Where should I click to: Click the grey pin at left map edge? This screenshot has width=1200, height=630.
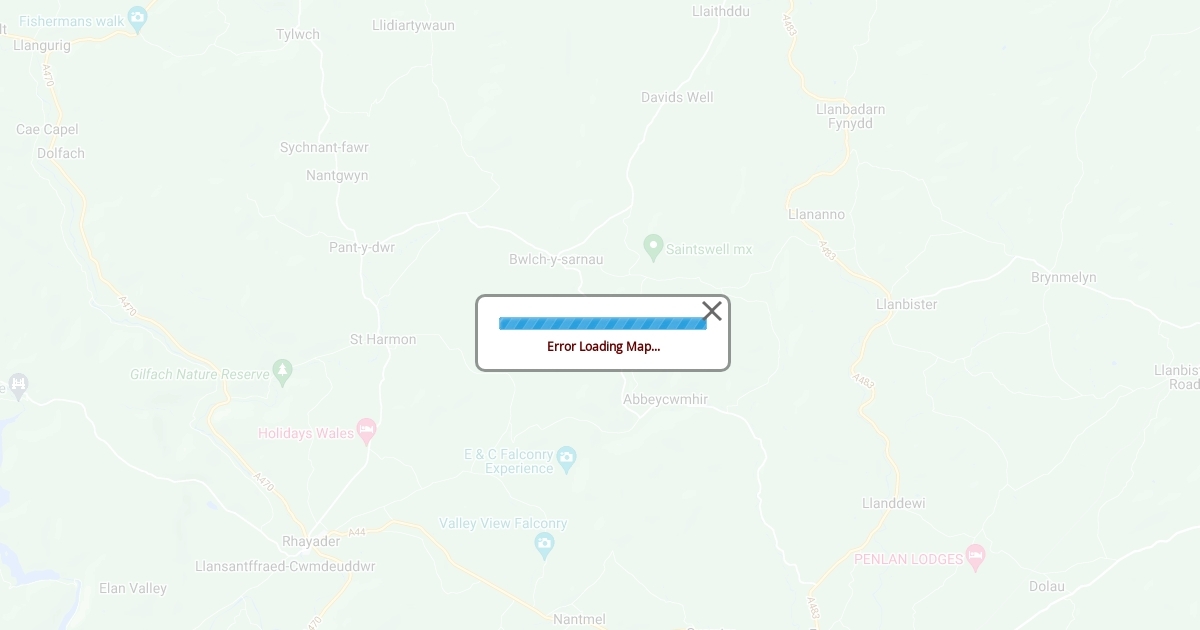pyautogui.click(x=17, y=386)
